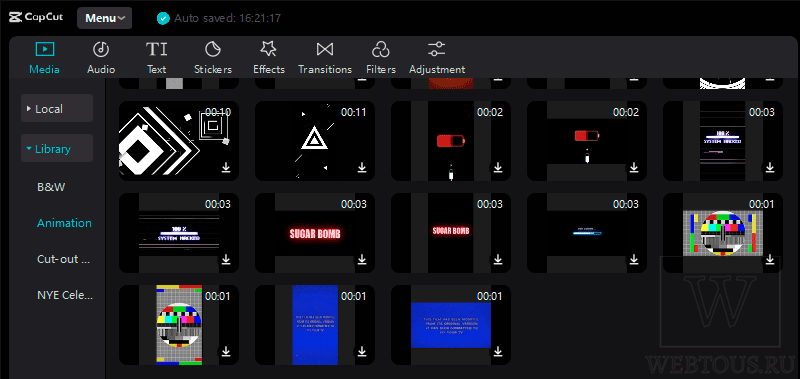Screen dimensions: 800x379
Task: Select the Animation library category
Action: pyautogui.click(x=64, y=223)
